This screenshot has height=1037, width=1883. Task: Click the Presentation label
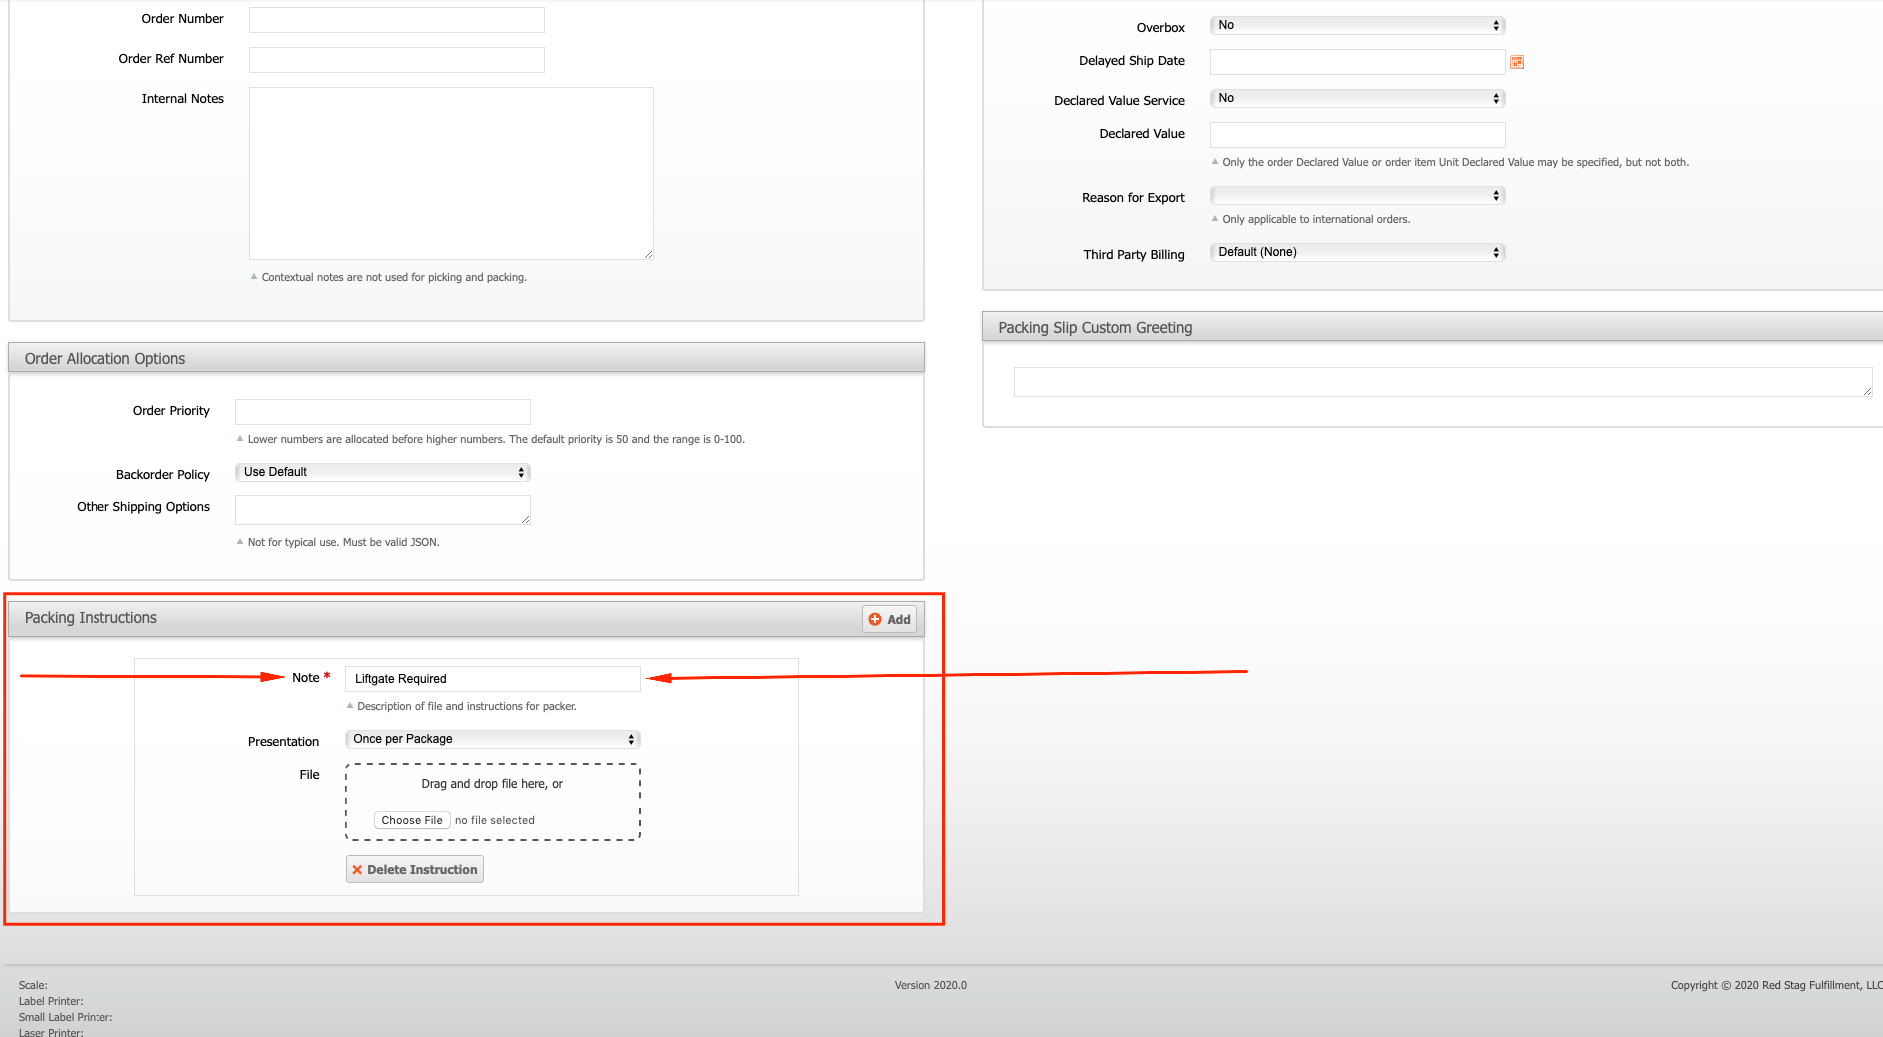click(284, 741)
